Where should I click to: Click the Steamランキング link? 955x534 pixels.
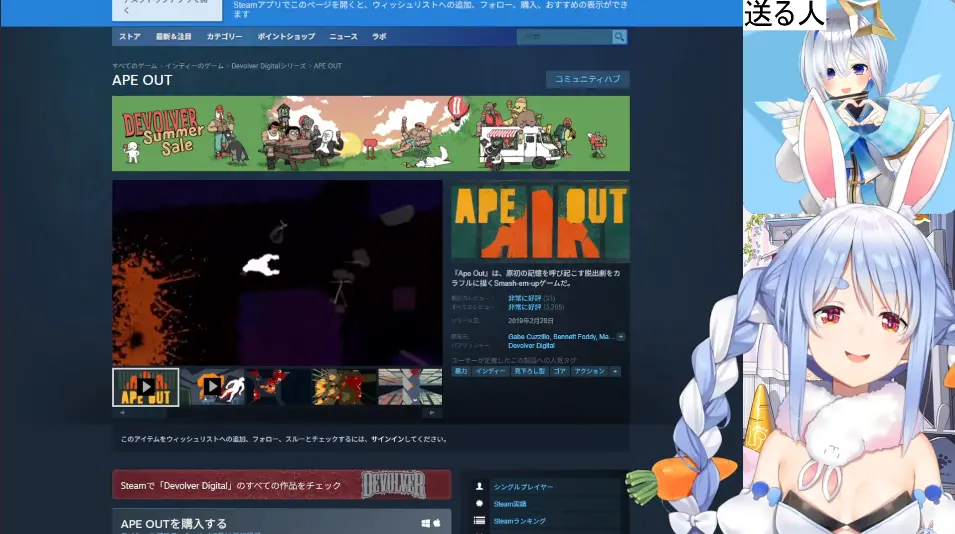click(x=520, y=521)
